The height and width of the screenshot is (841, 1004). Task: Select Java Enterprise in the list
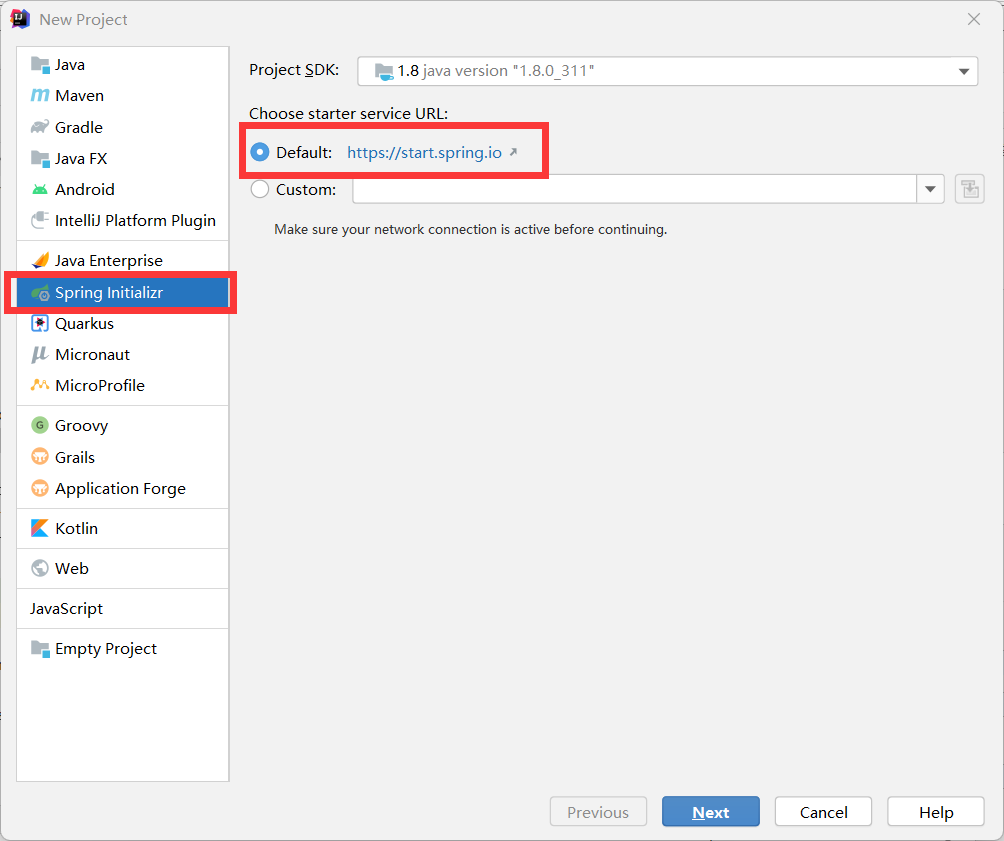tap(123, 260)
